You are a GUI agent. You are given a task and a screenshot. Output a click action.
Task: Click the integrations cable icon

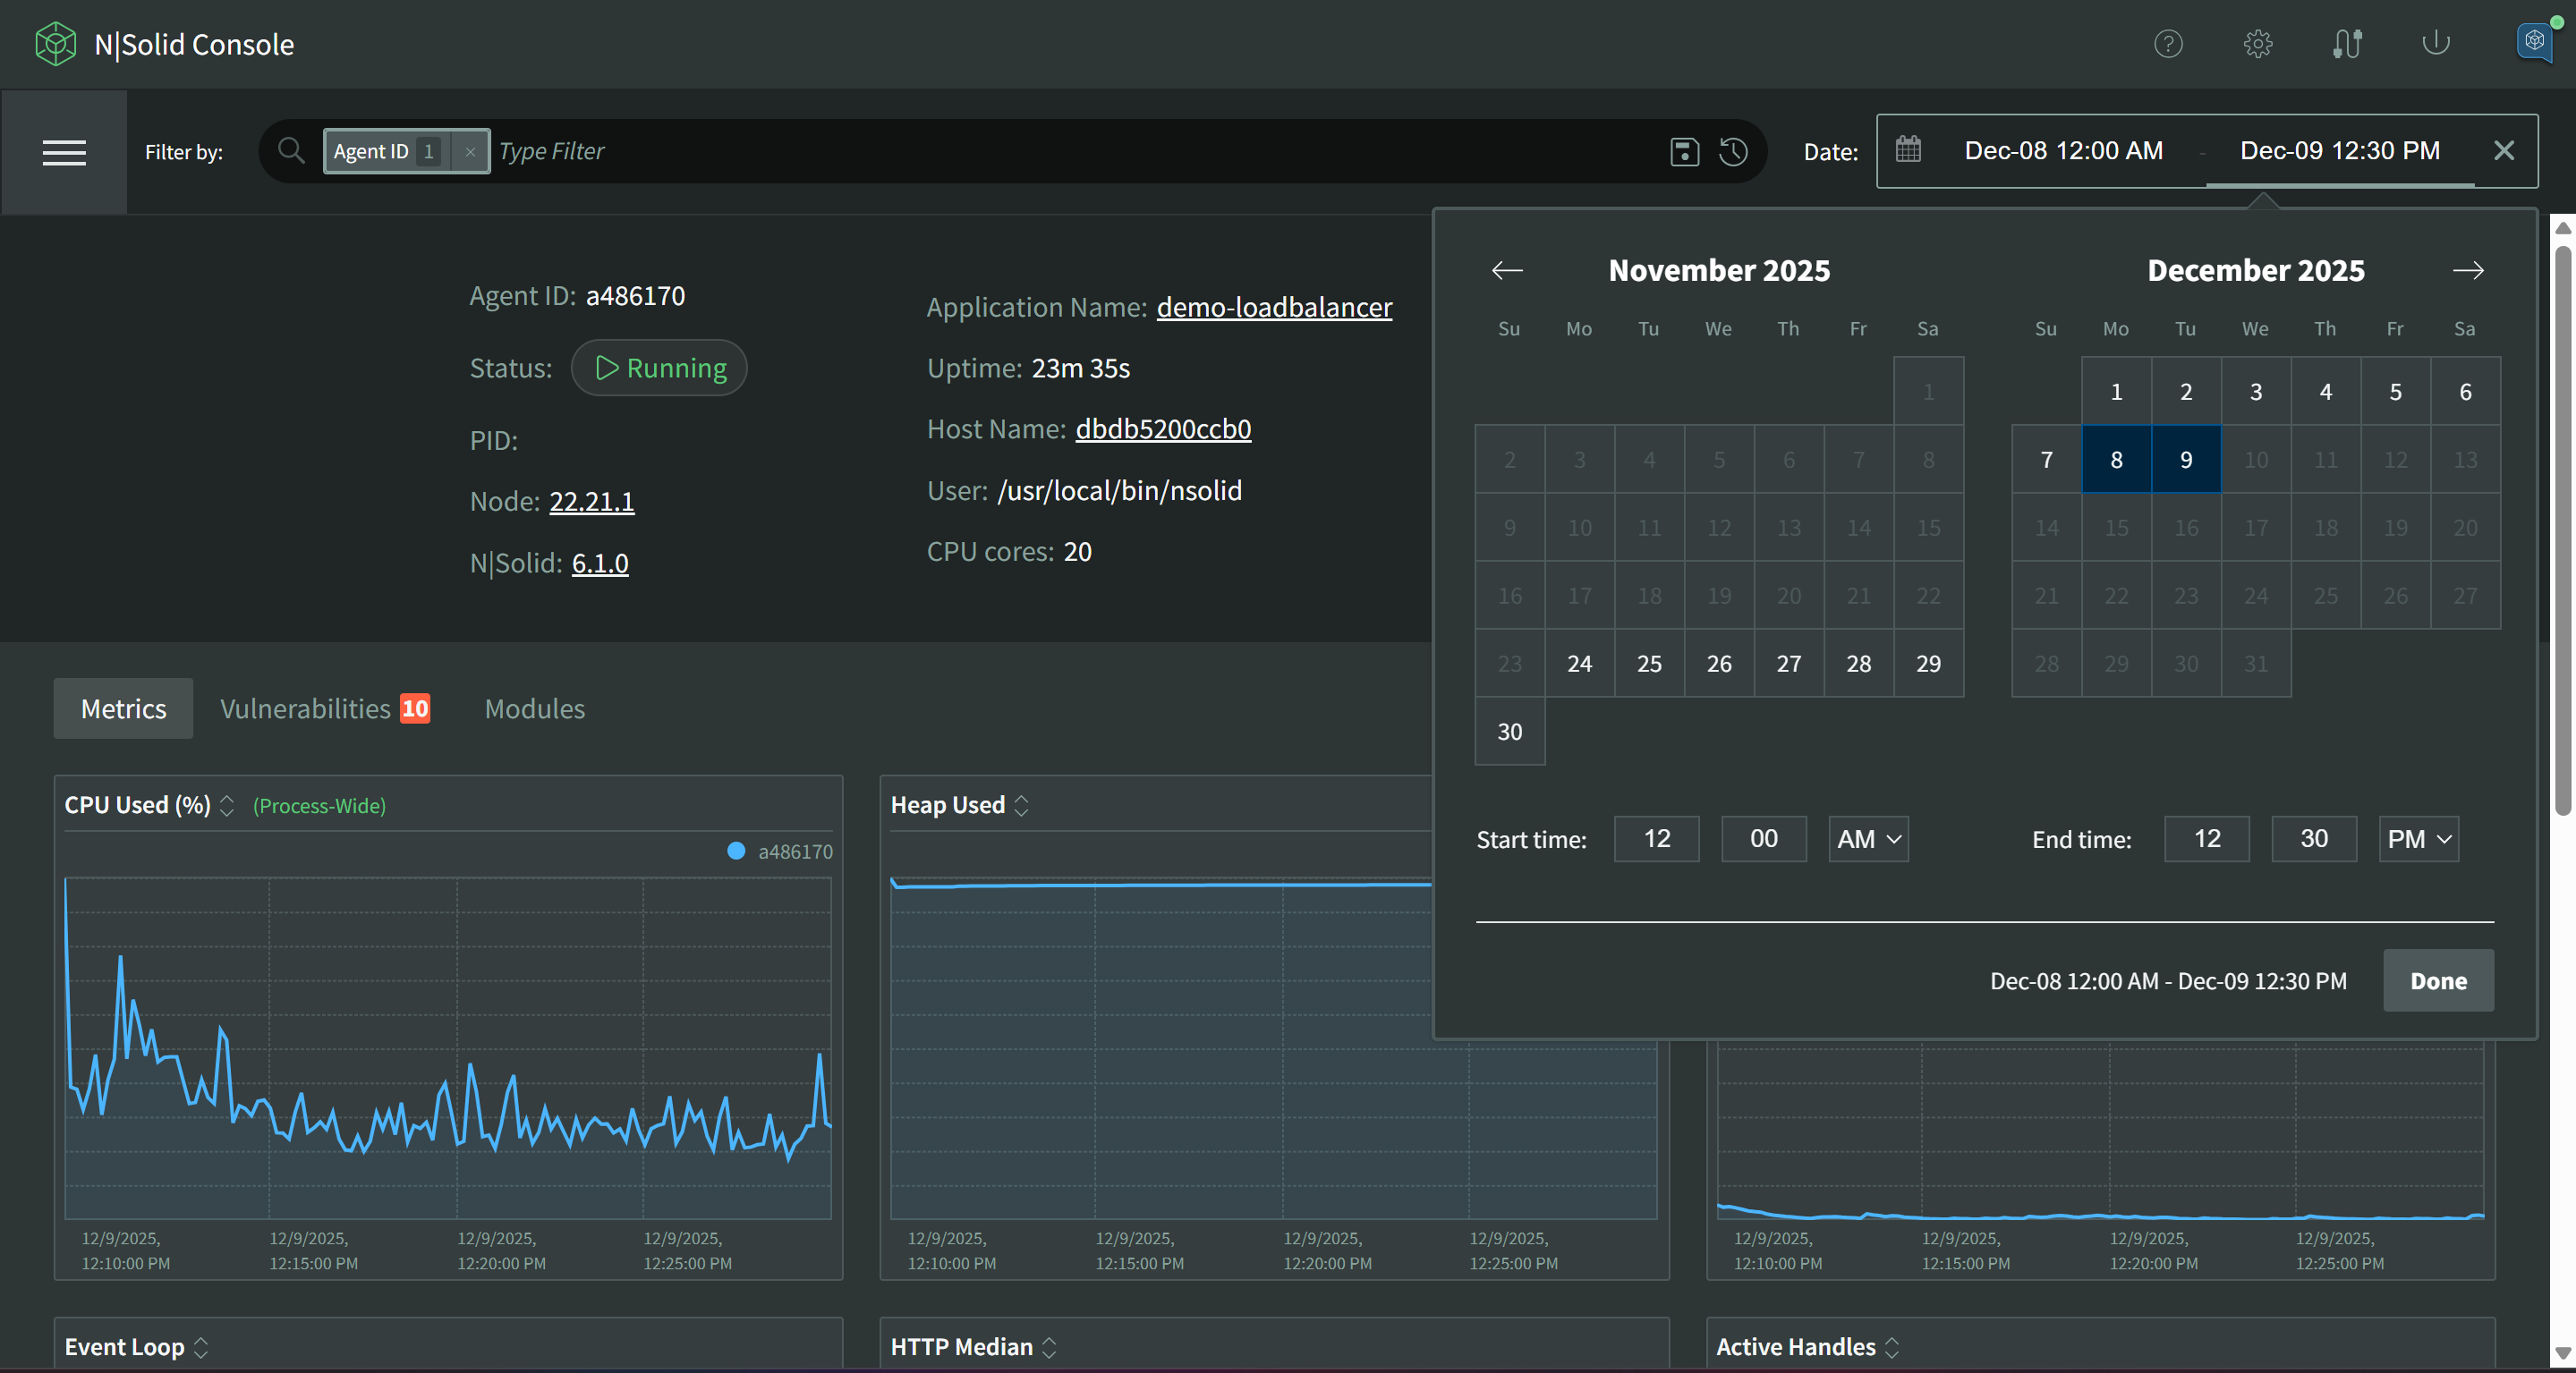point(2347,43)
